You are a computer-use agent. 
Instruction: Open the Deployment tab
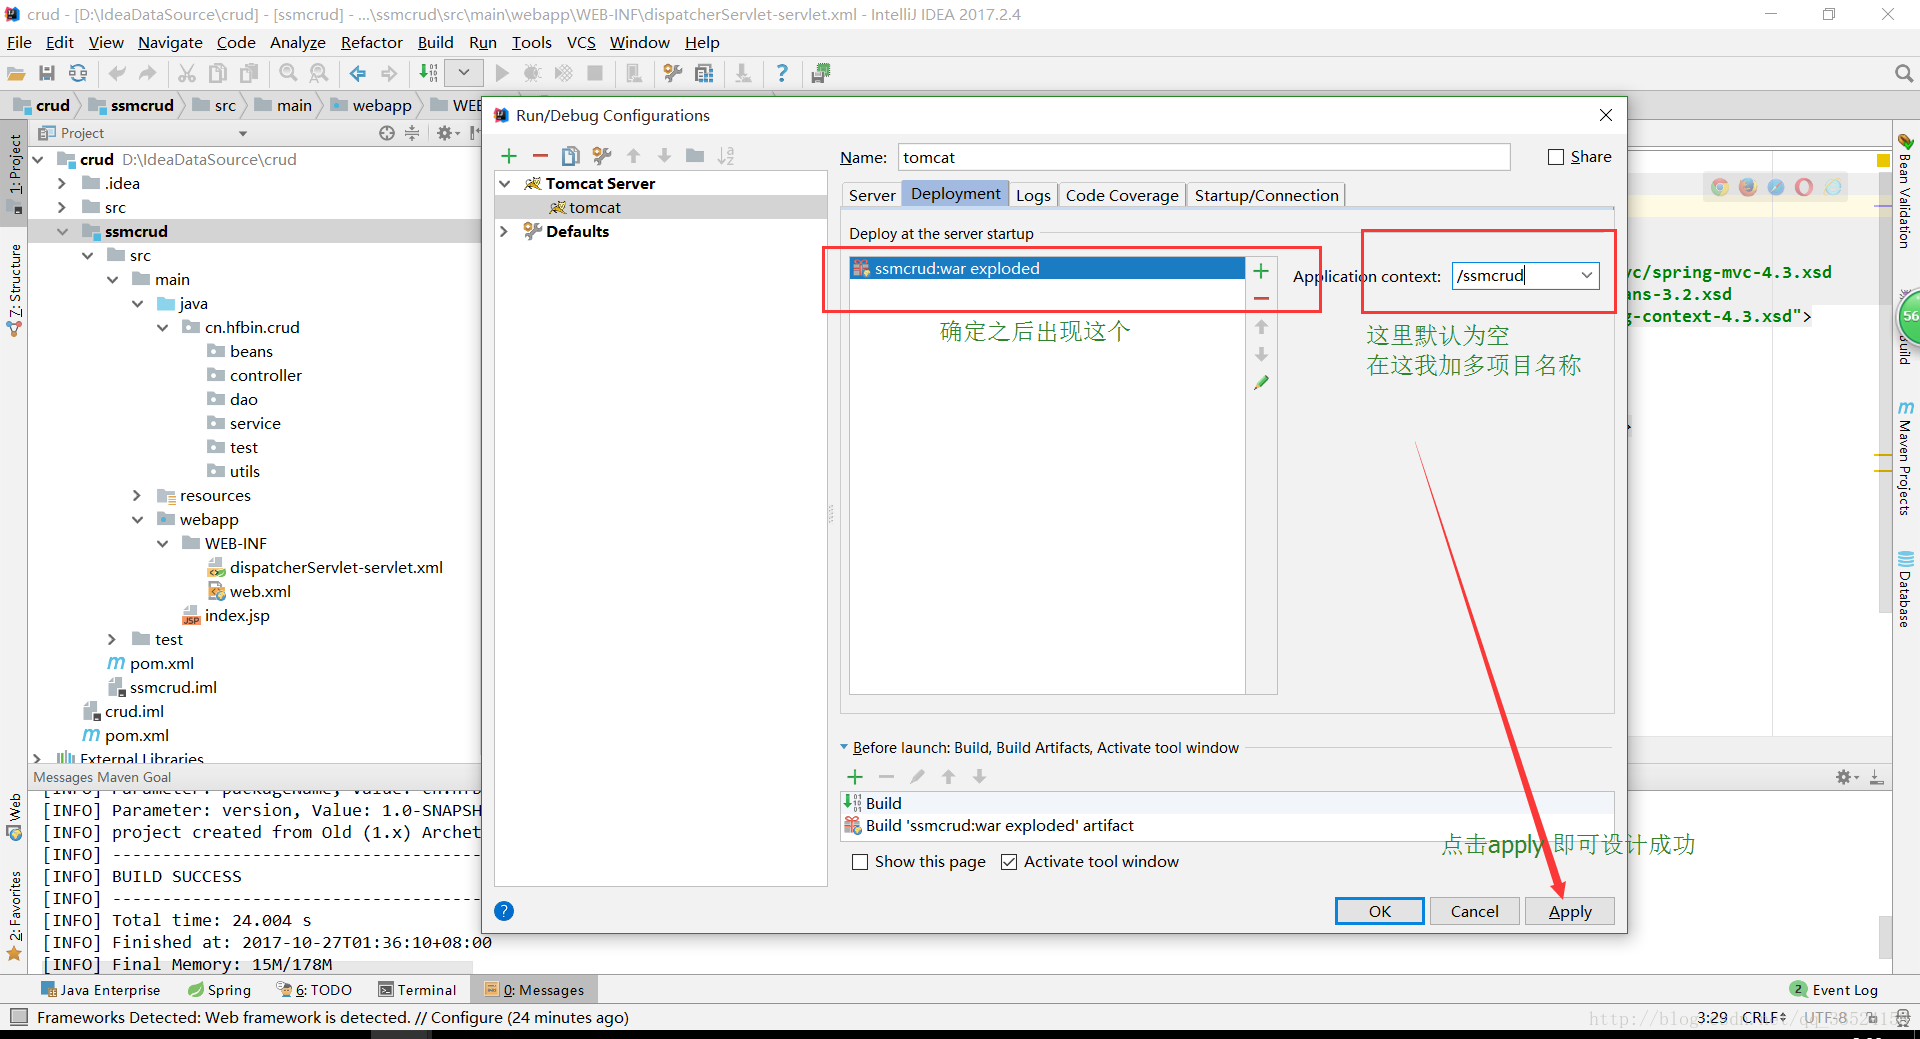(x=955, y=194)
